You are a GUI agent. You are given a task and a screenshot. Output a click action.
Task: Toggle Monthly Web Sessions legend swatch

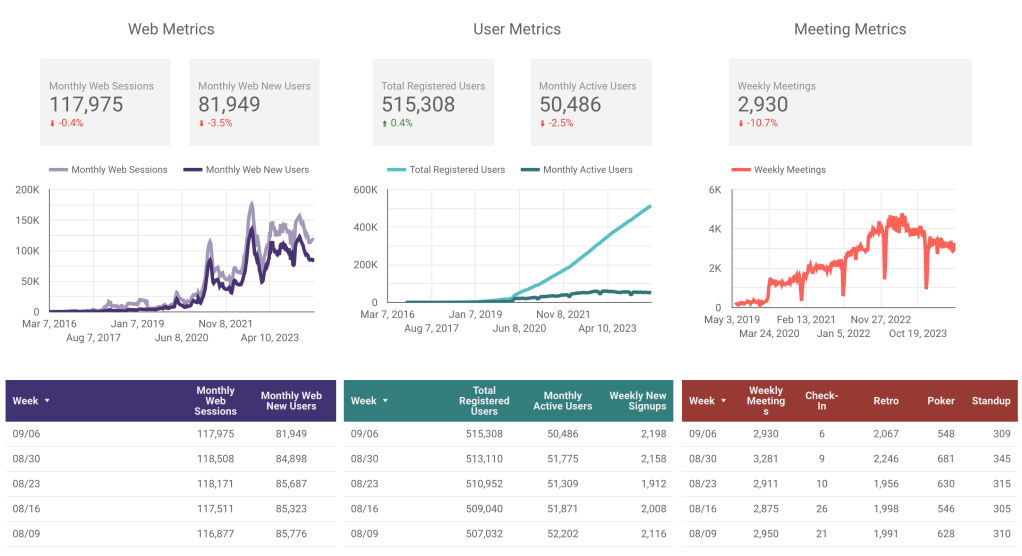pos(58,170)
